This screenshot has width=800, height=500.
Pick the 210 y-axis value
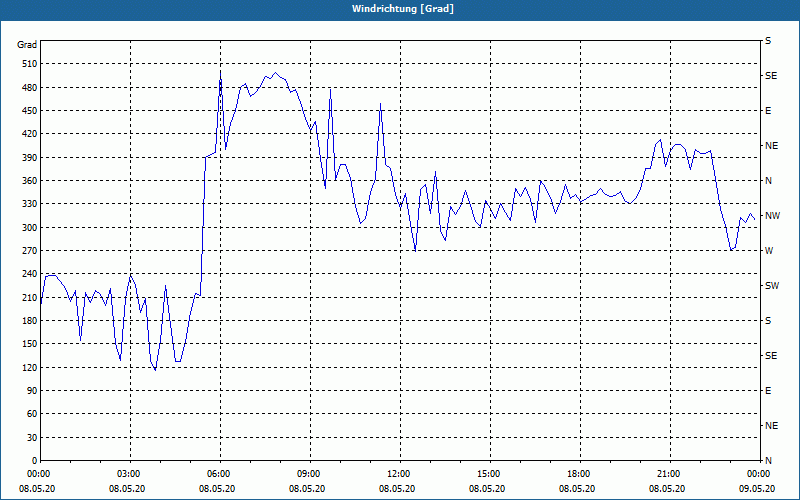tap(30, 297)
